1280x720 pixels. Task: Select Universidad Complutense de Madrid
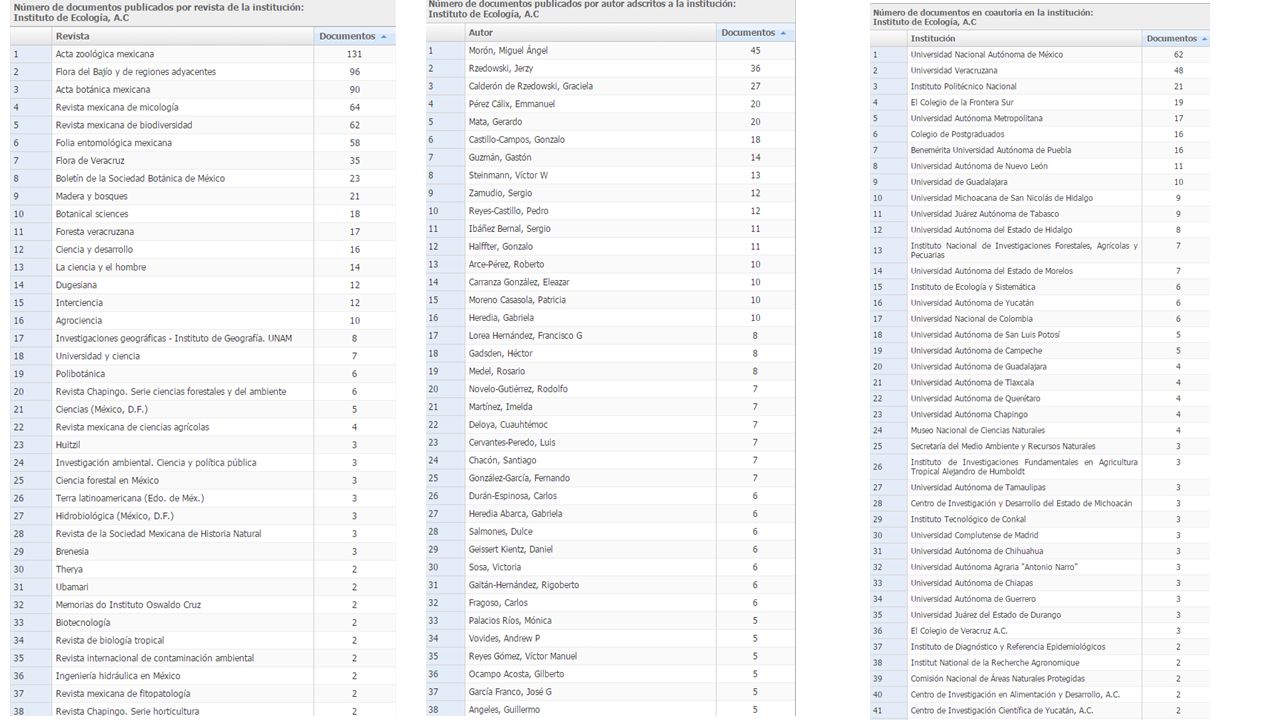tap(1040, 536)
